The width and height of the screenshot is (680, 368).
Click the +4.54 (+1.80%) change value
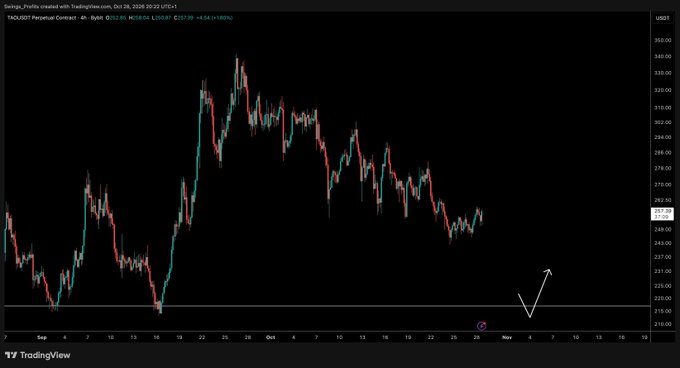click(214, 18)
